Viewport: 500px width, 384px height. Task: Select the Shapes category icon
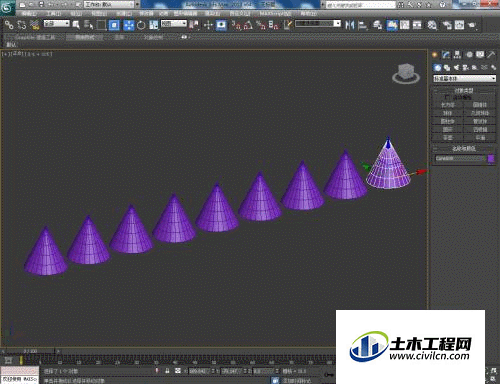[447, 68]
